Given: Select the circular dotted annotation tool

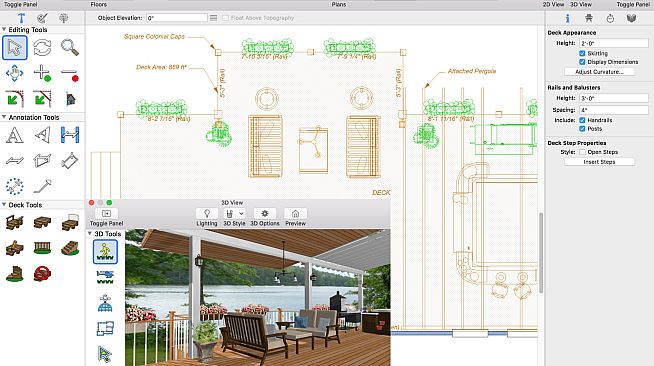Looking at the screenshot, I should click(x=15, y=187).
